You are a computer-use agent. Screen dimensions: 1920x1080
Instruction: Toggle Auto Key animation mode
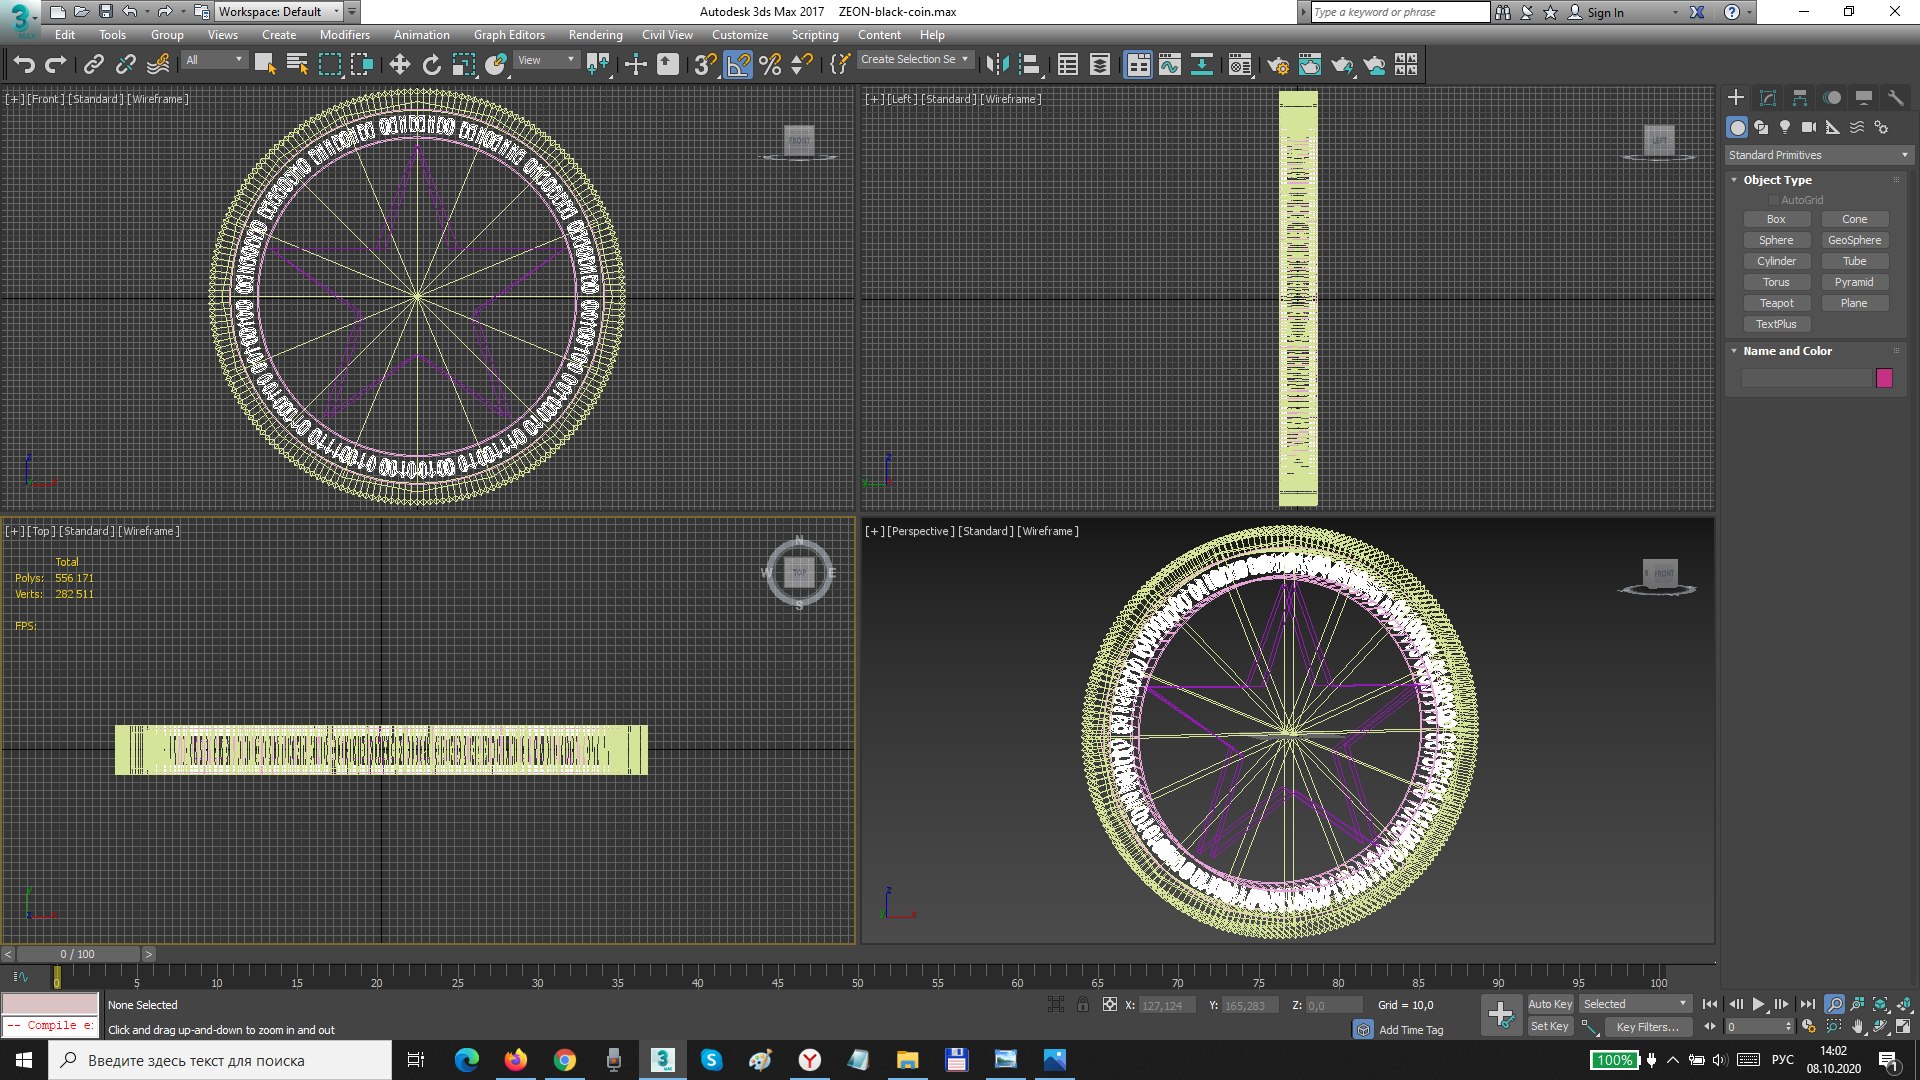[1550, 1004]
